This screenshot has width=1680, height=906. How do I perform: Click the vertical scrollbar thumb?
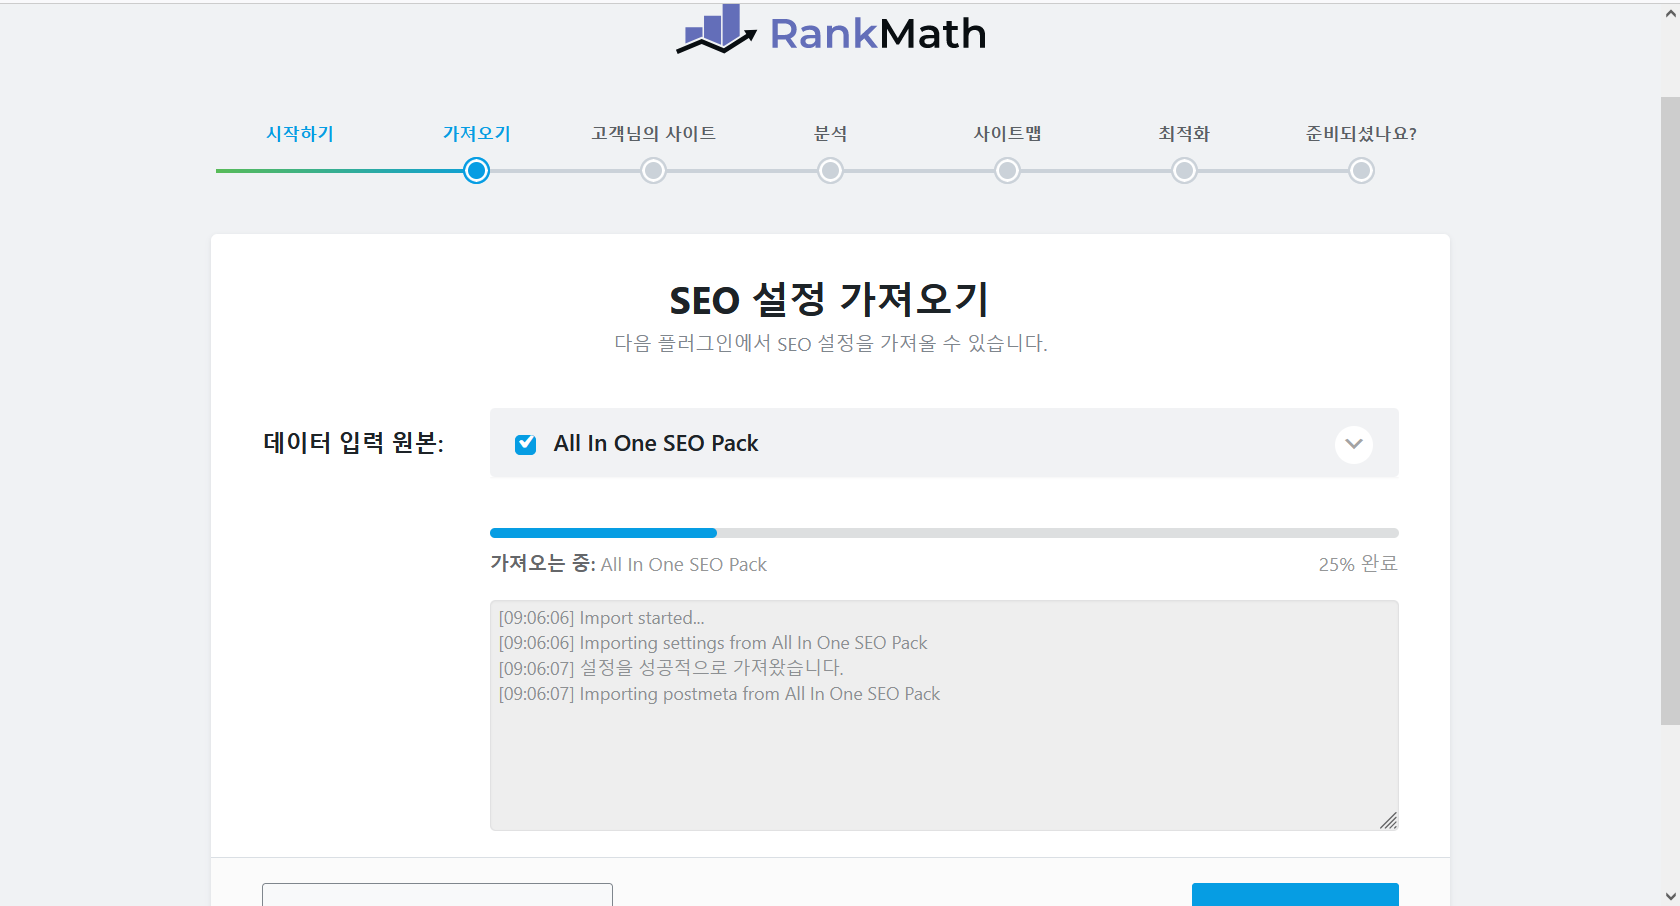(x=1670, y=410)
